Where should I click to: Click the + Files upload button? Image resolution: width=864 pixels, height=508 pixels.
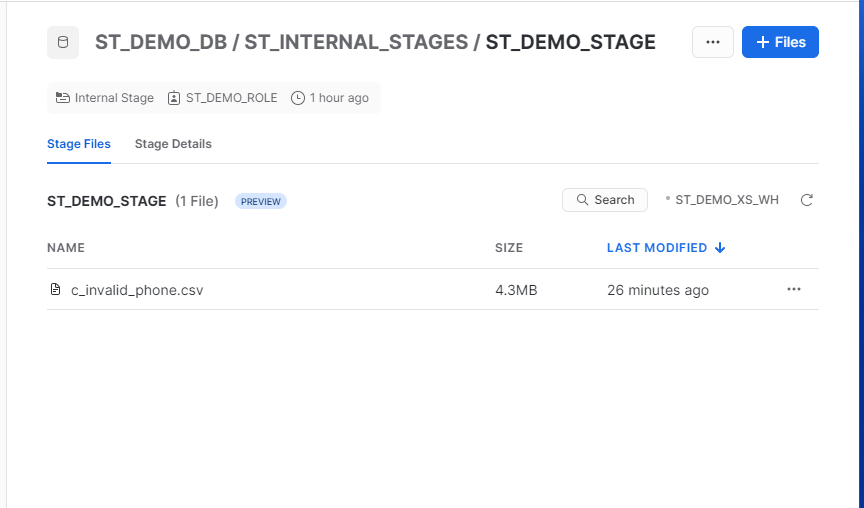click(x=780, y=42)
